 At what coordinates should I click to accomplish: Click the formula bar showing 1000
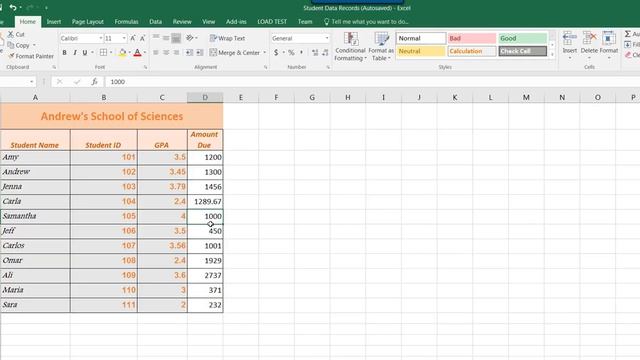[x=371, y=82]
